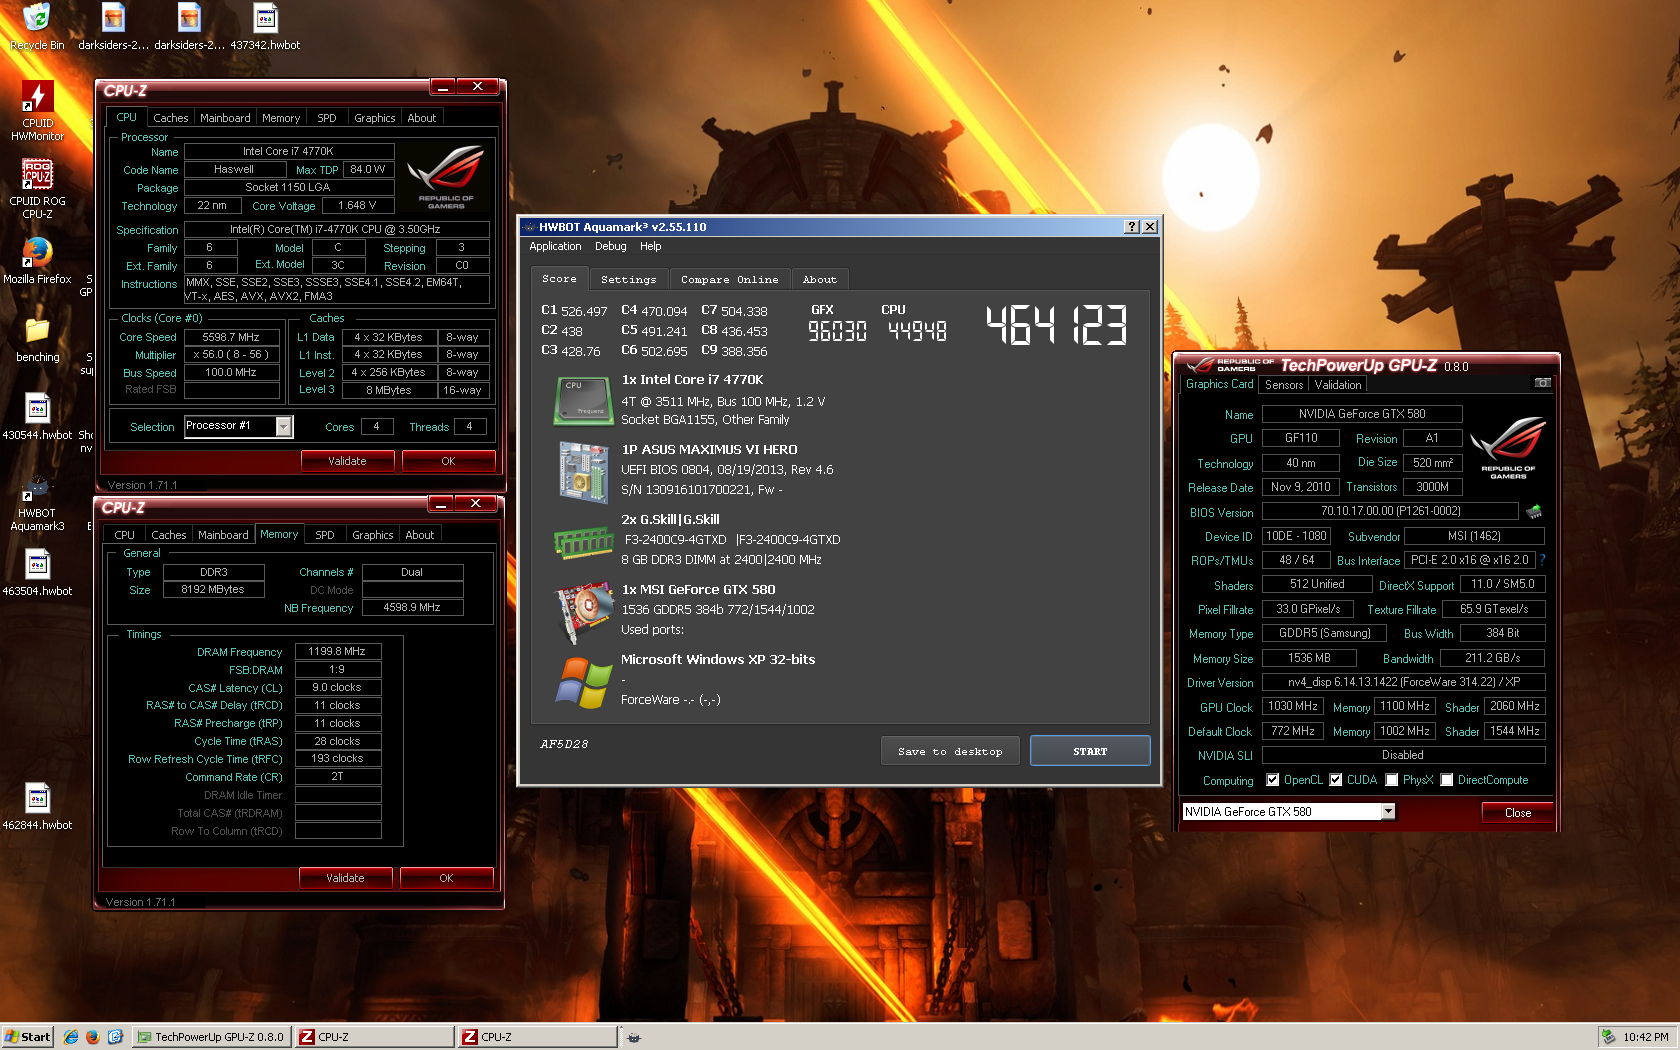Open Mainboard tab in upper CPU-Z window

pos(226,118)
